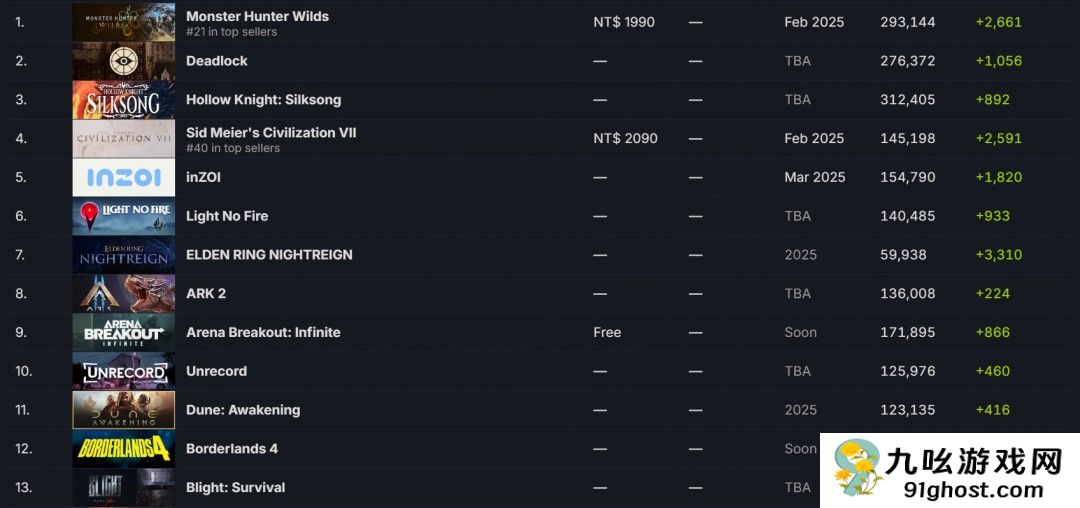Select the Elden Ring Nightreign thumbnail
The image size is (1080, 508).
[123, 255]
